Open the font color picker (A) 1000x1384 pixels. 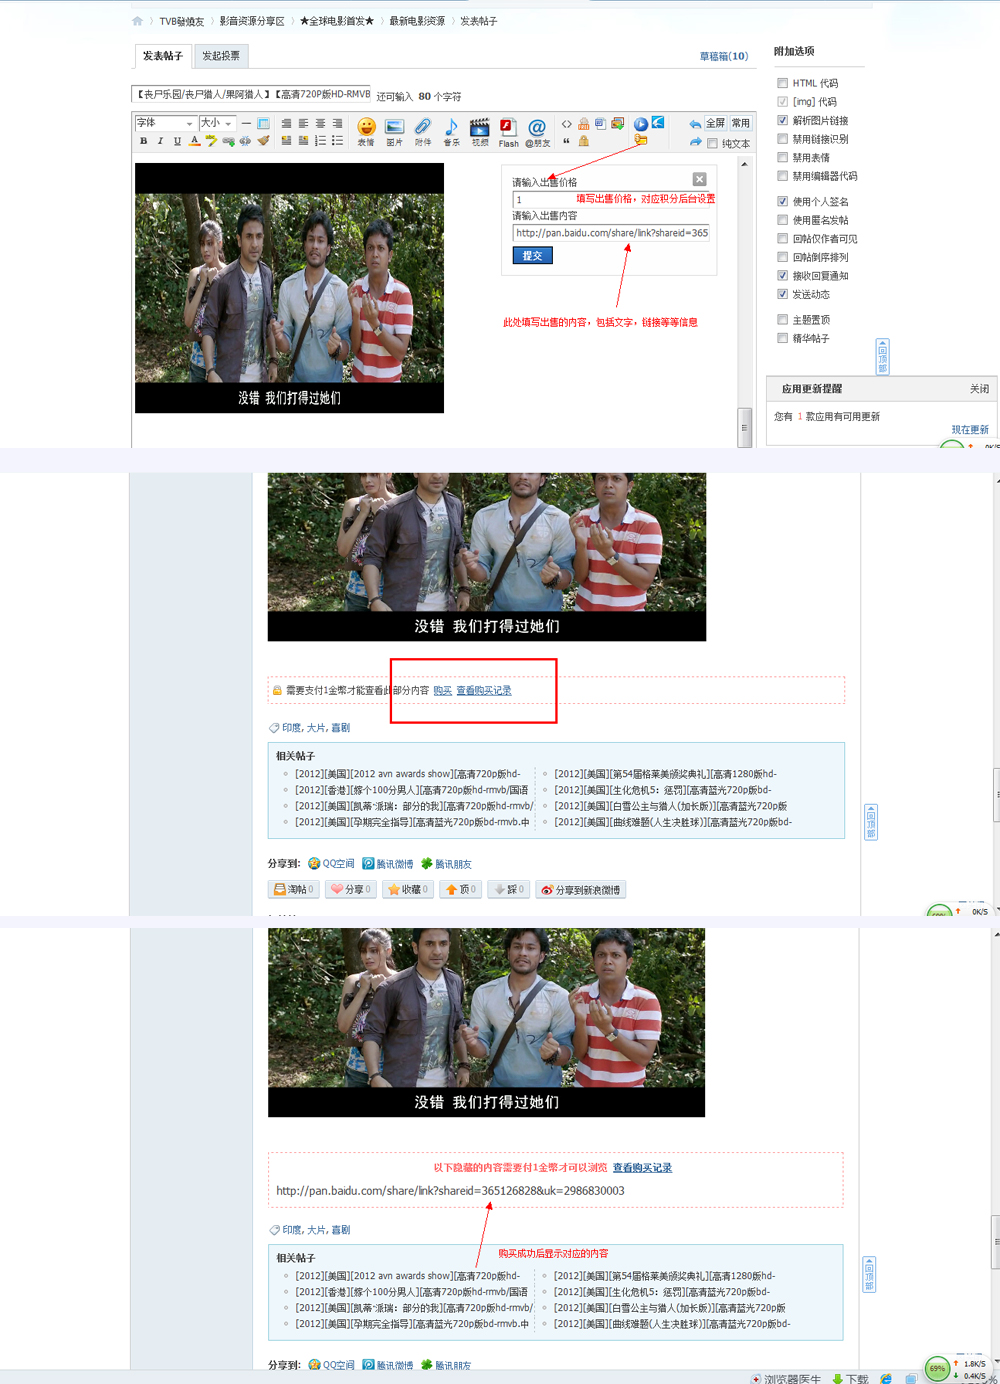pos(194,141)
